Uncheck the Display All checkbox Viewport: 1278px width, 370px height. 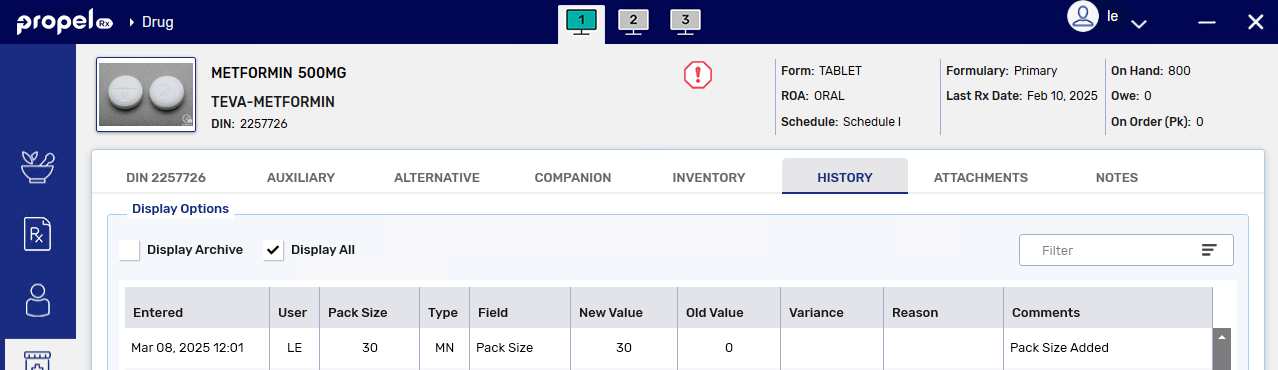click(273, 250)
